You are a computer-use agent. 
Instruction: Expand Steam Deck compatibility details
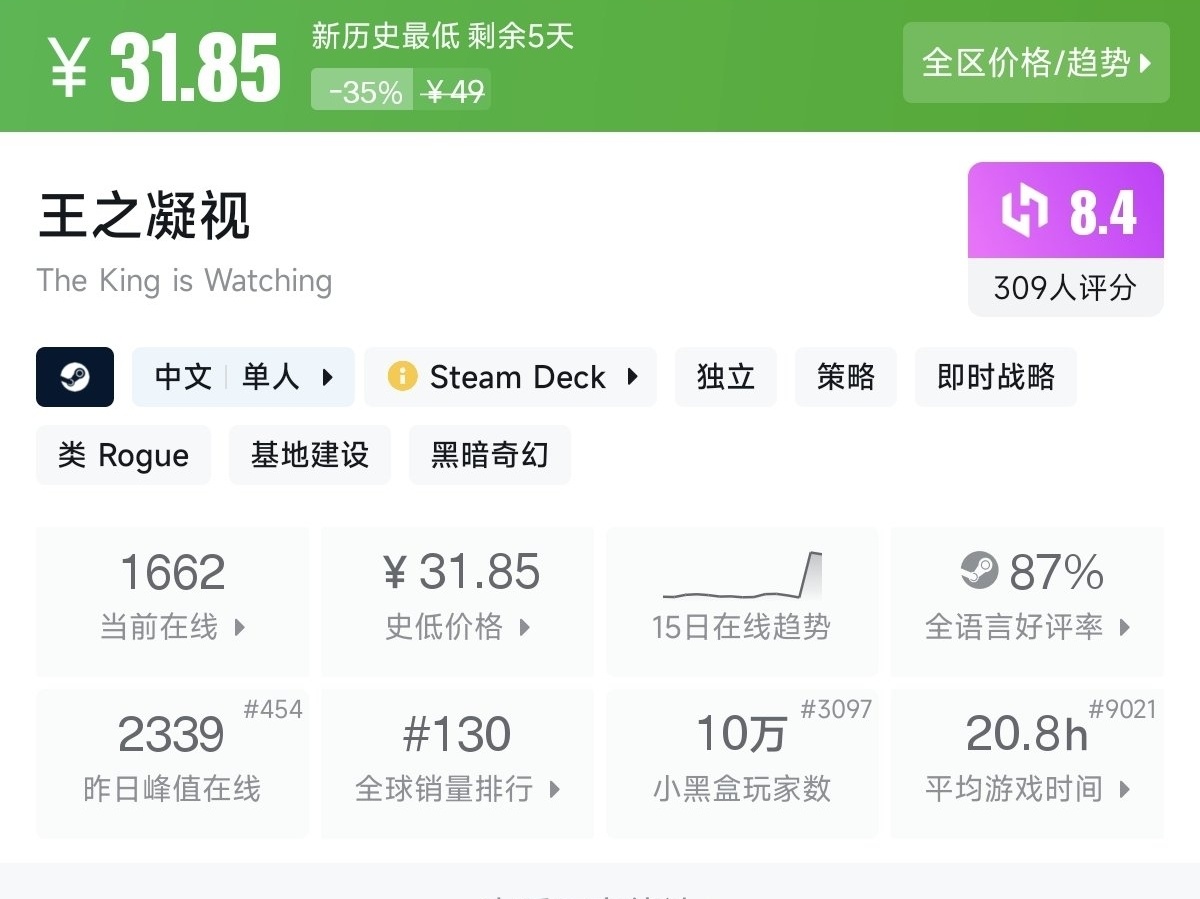(x=510, y=377)
